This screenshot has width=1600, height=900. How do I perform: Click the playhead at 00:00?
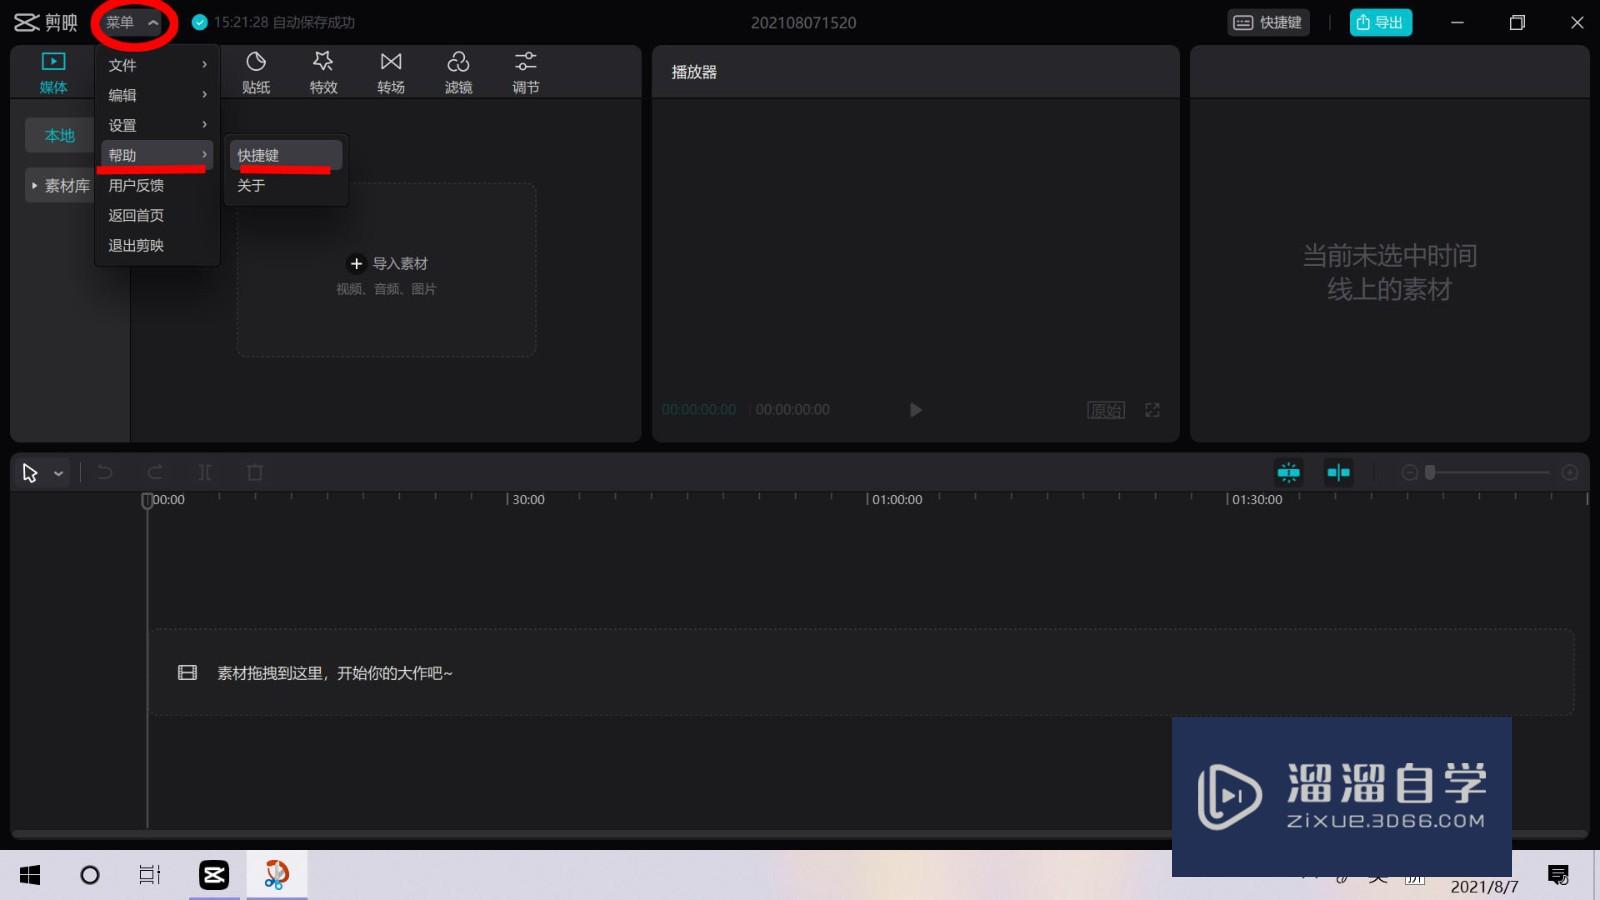point(147,500)
